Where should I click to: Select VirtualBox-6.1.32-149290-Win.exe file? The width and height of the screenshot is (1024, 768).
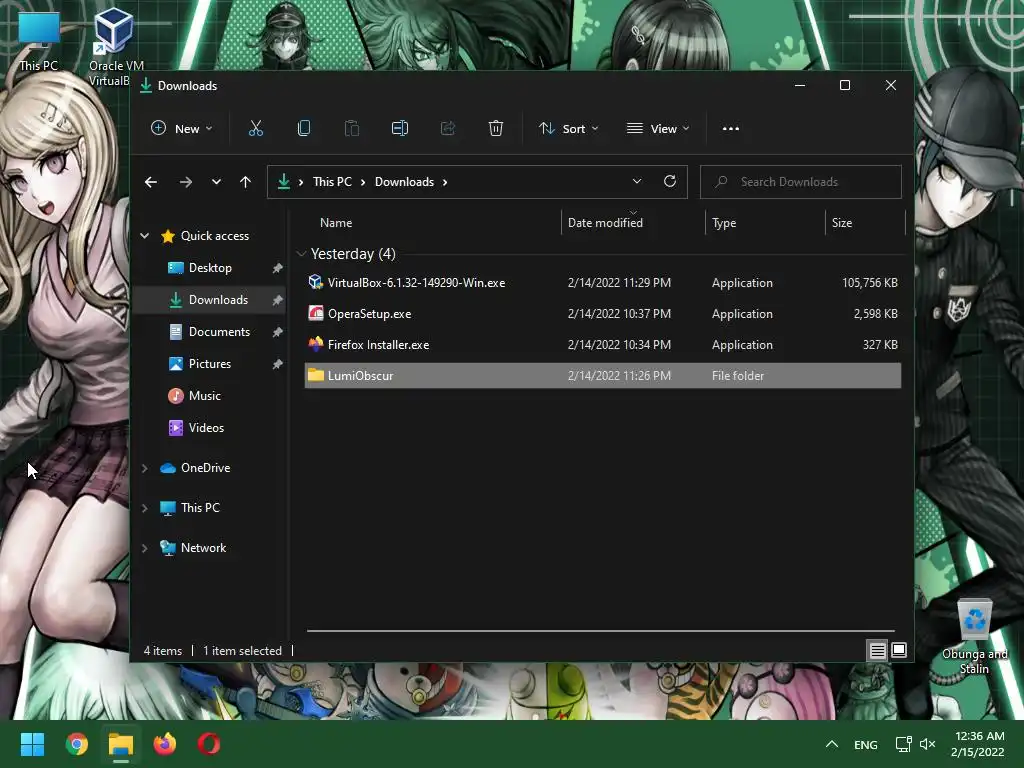(603, 283)
